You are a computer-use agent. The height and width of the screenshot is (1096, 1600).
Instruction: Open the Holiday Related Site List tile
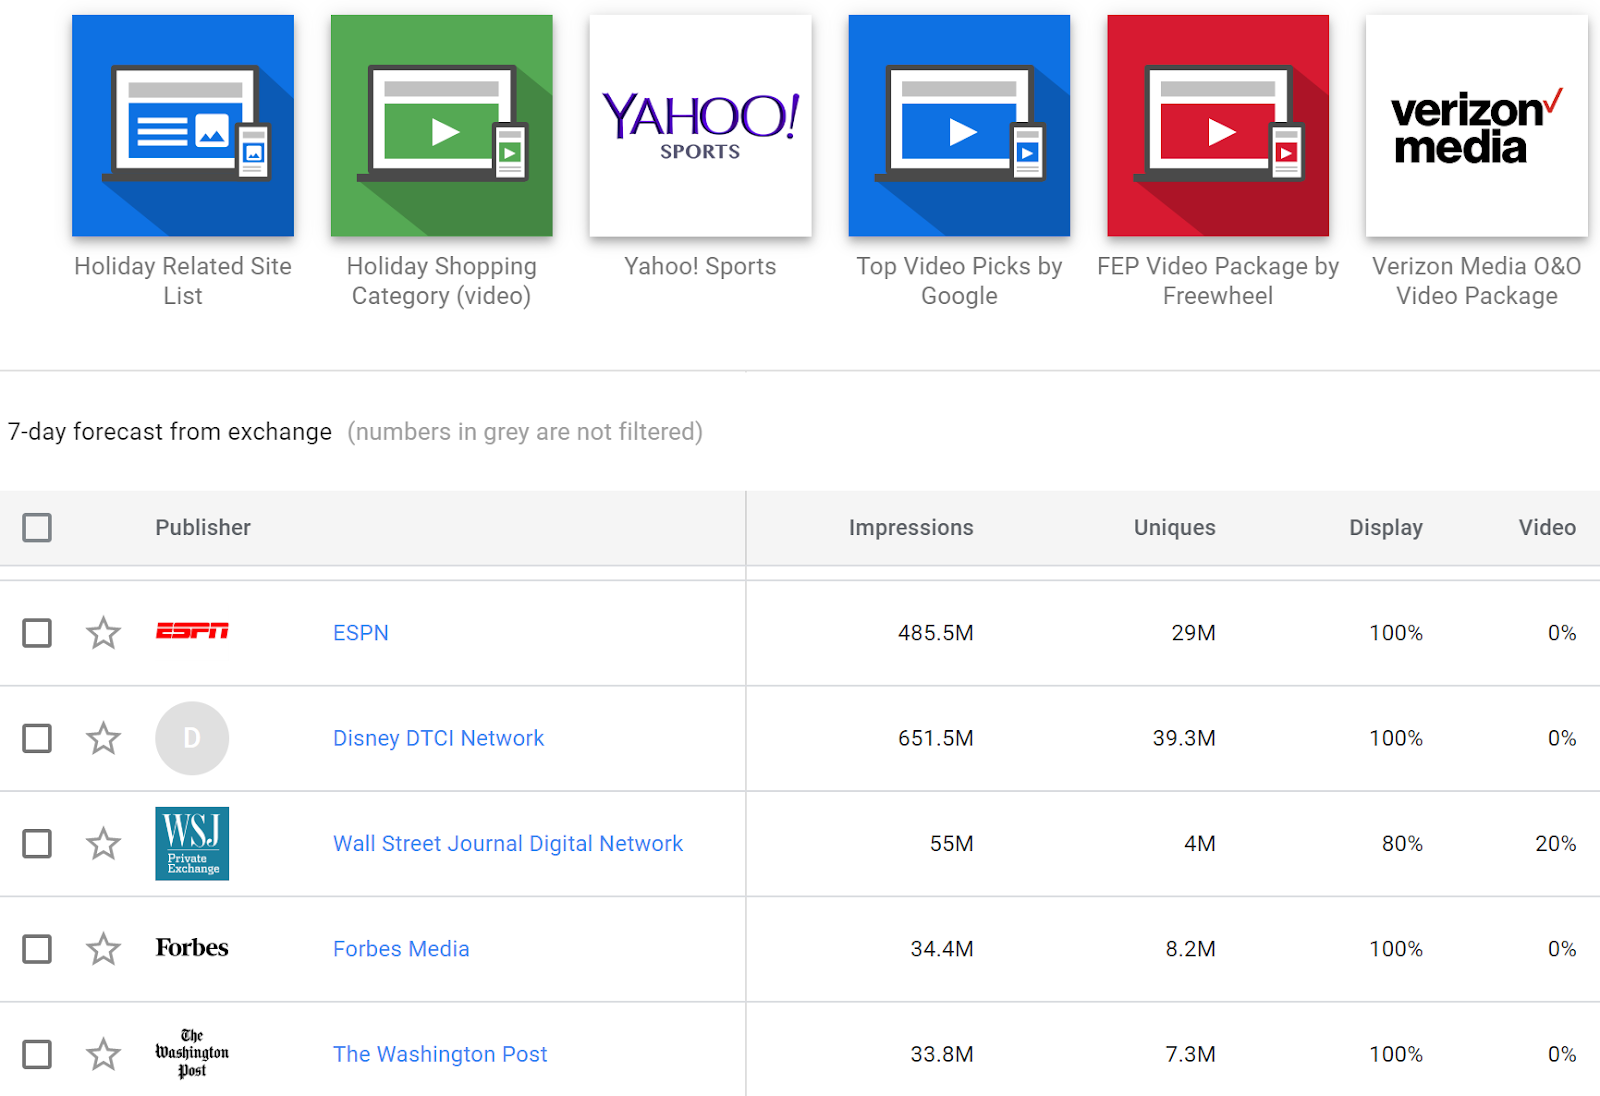[x=183, y=126]
